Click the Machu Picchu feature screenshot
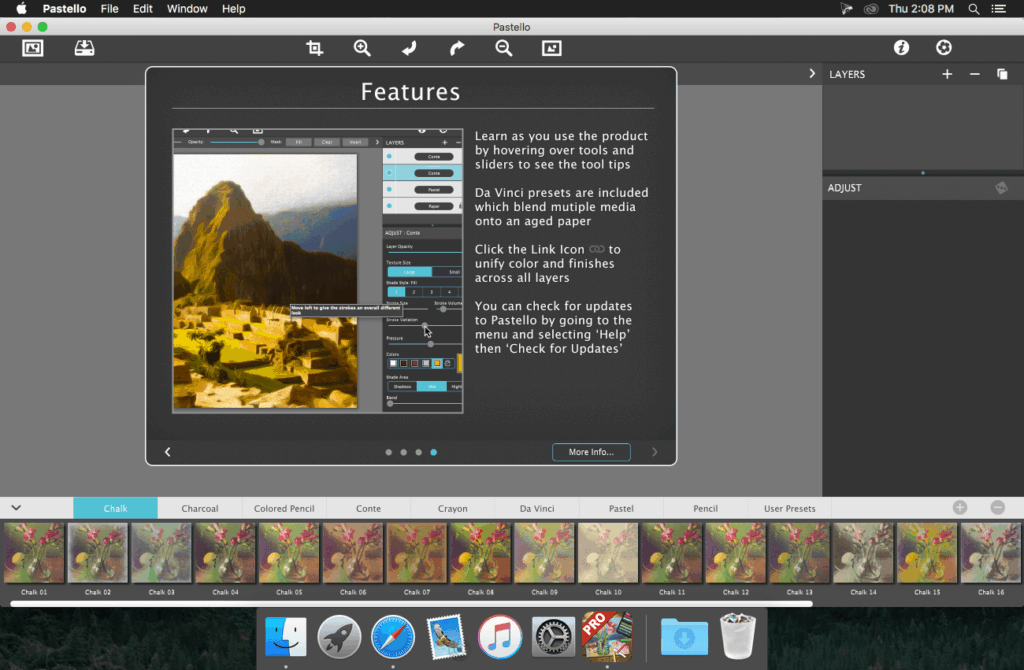 (317, 270)
